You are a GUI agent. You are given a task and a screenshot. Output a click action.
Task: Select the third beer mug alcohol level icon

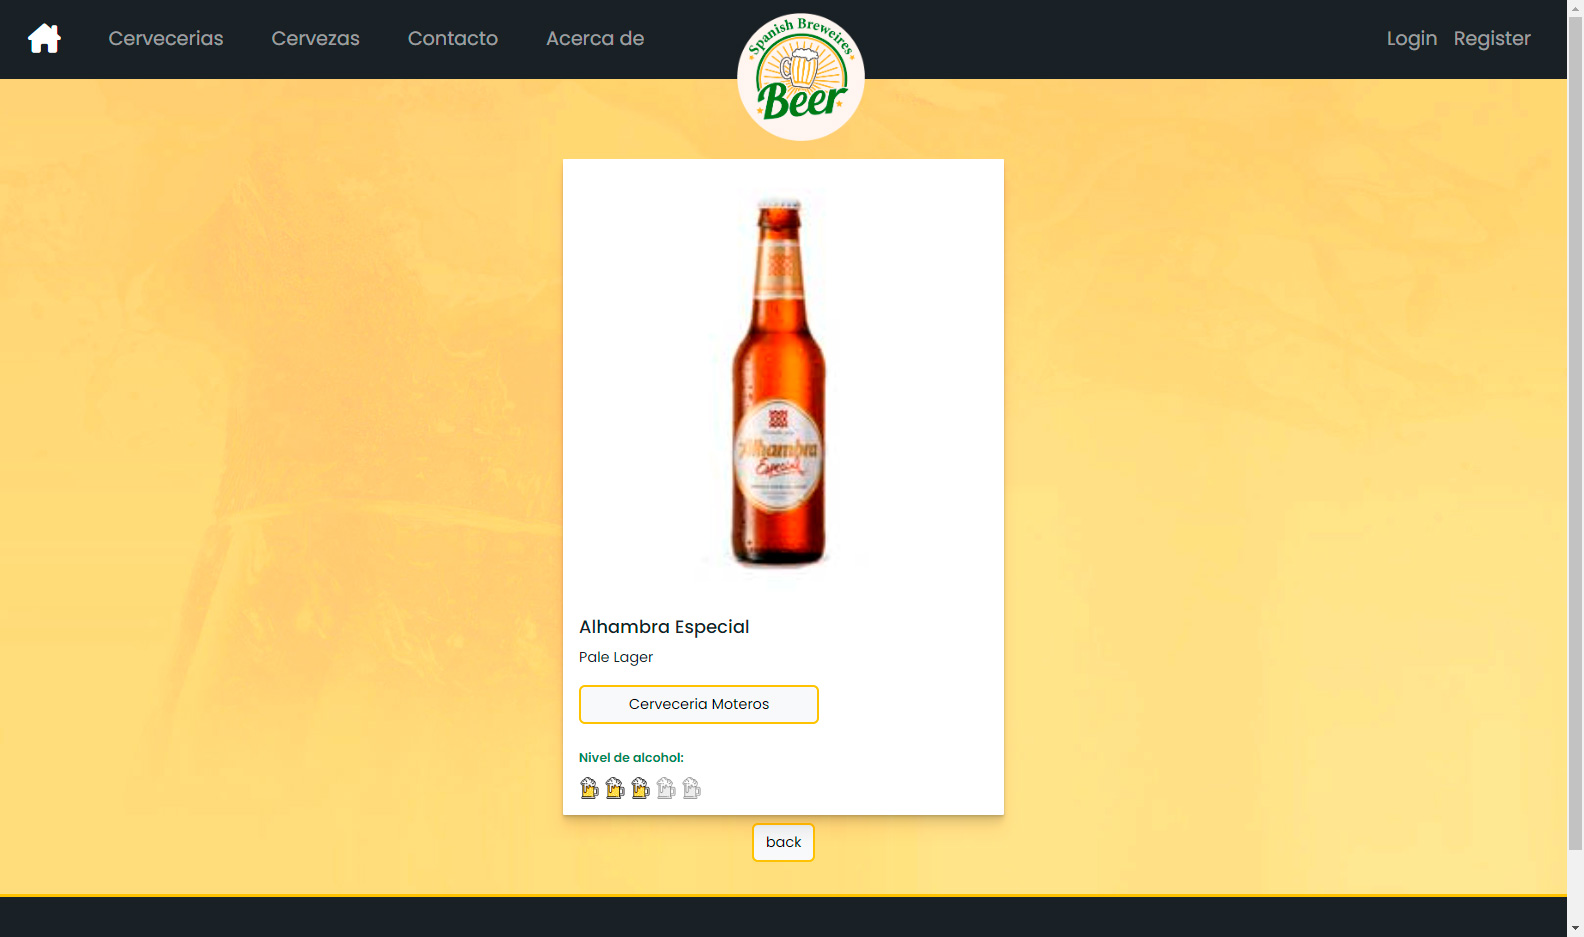point(640,788)
